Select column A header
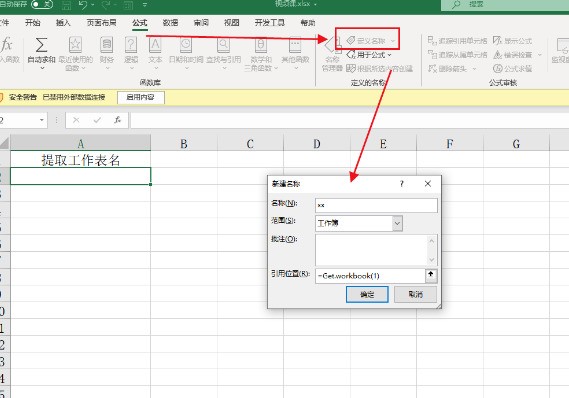 pos(81,144)
